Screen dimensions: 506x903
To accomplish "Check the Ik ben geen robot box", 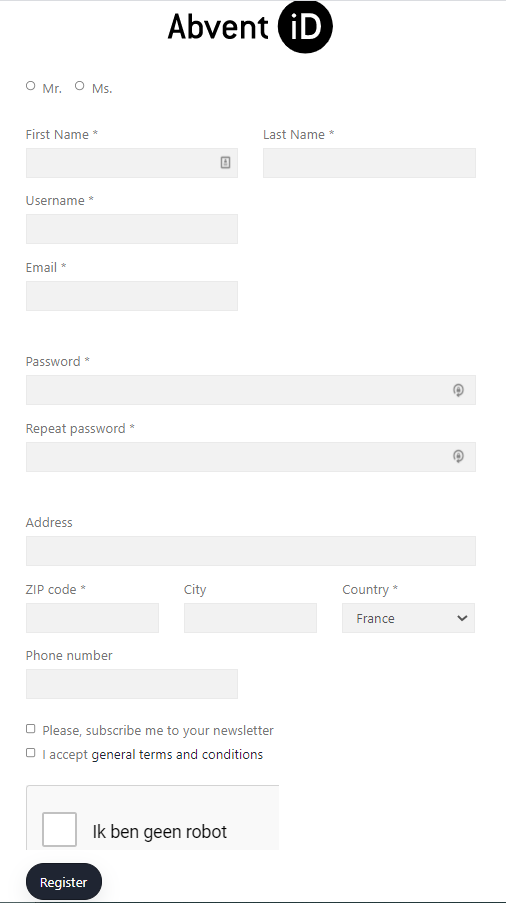I will click(59, 829).
